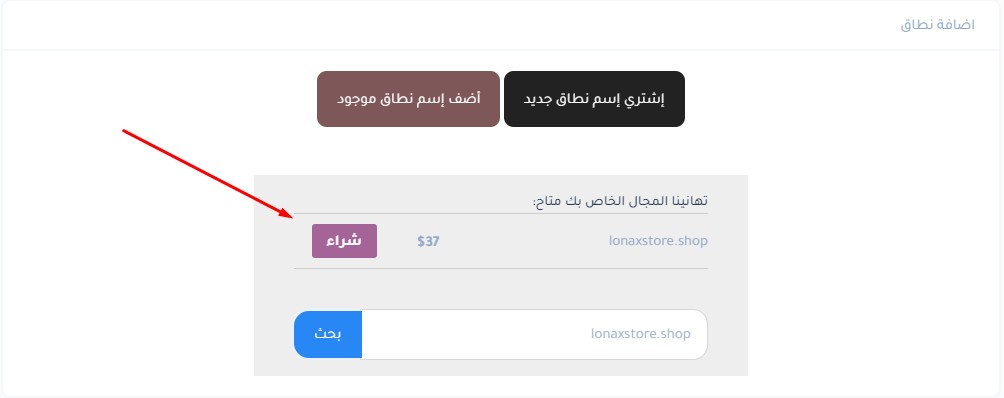Click the blue بحث search button
1004x398 pixels.
328,334
